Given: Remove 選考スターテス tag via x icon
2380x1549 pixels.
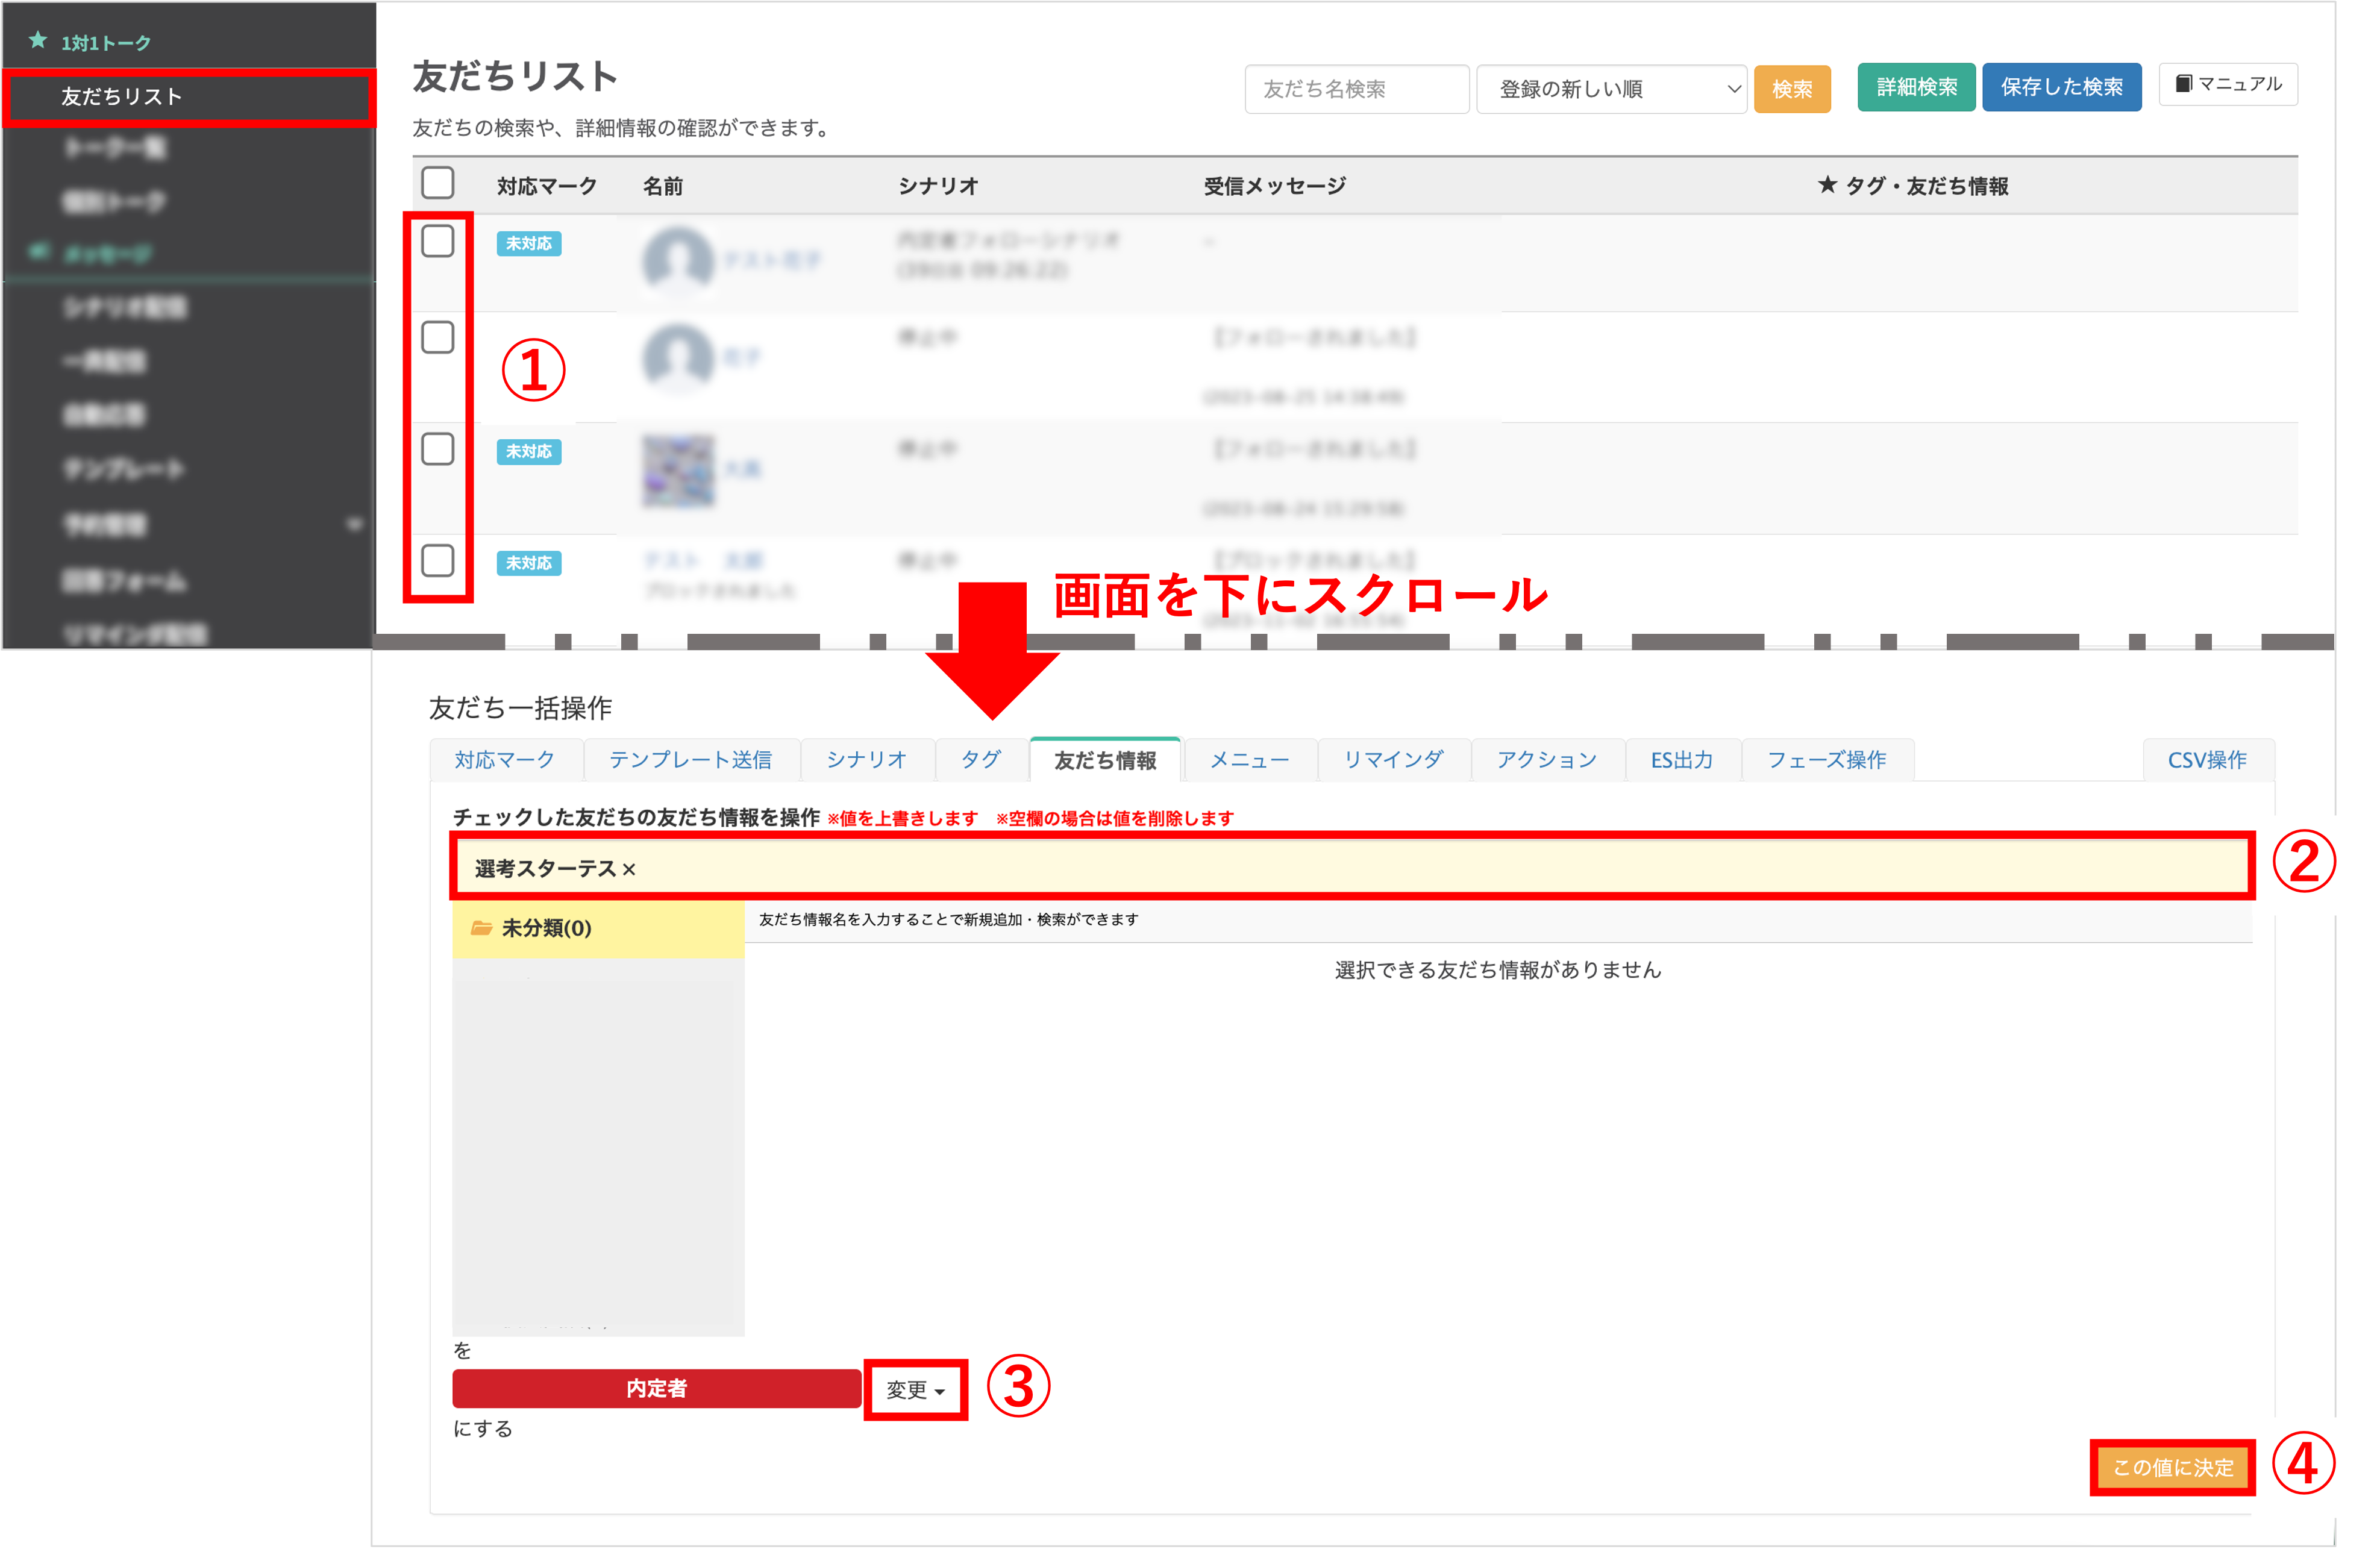Looking at the screenshot, I should point(629,870).
